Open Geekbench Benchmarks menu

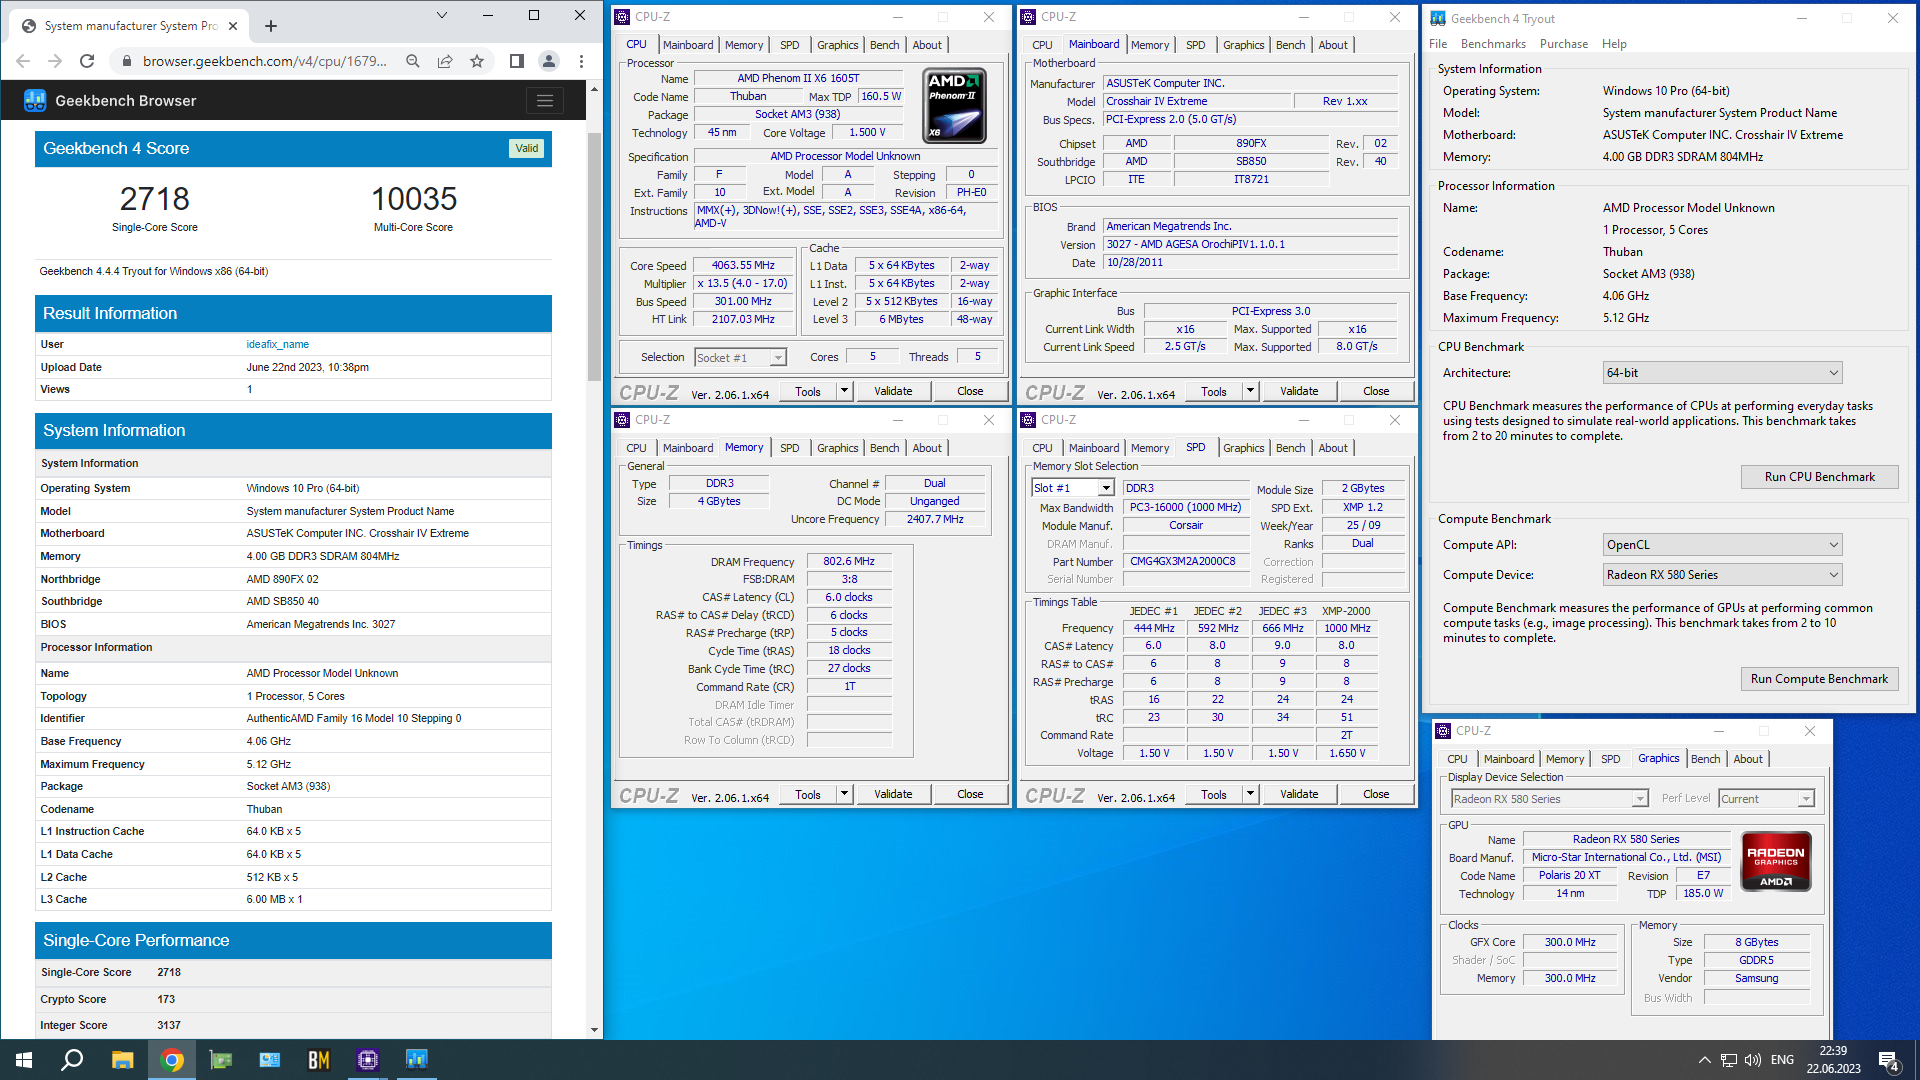pyautogui.click(x=1493, y=44)
